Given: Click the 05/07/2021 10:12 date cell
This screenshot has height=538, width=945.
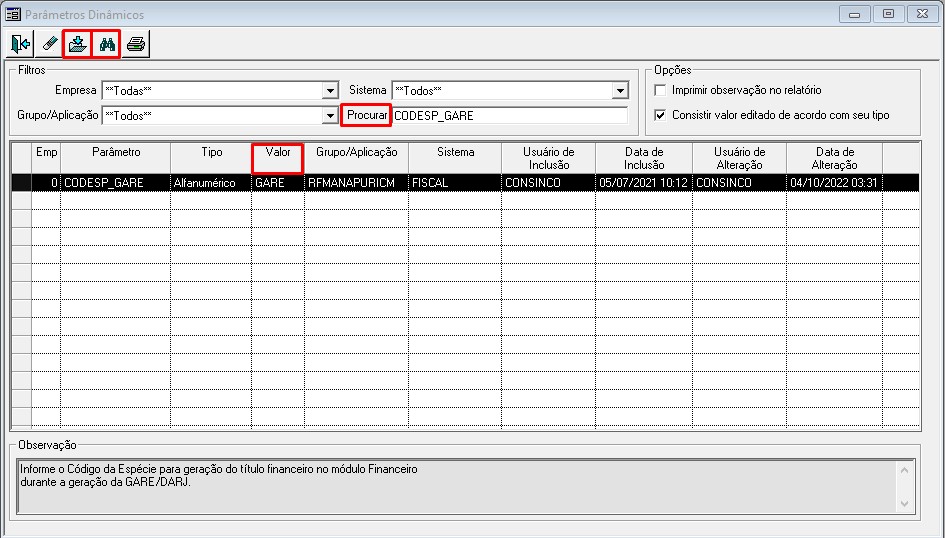Looking at the screenshot, I should (644, 183).
